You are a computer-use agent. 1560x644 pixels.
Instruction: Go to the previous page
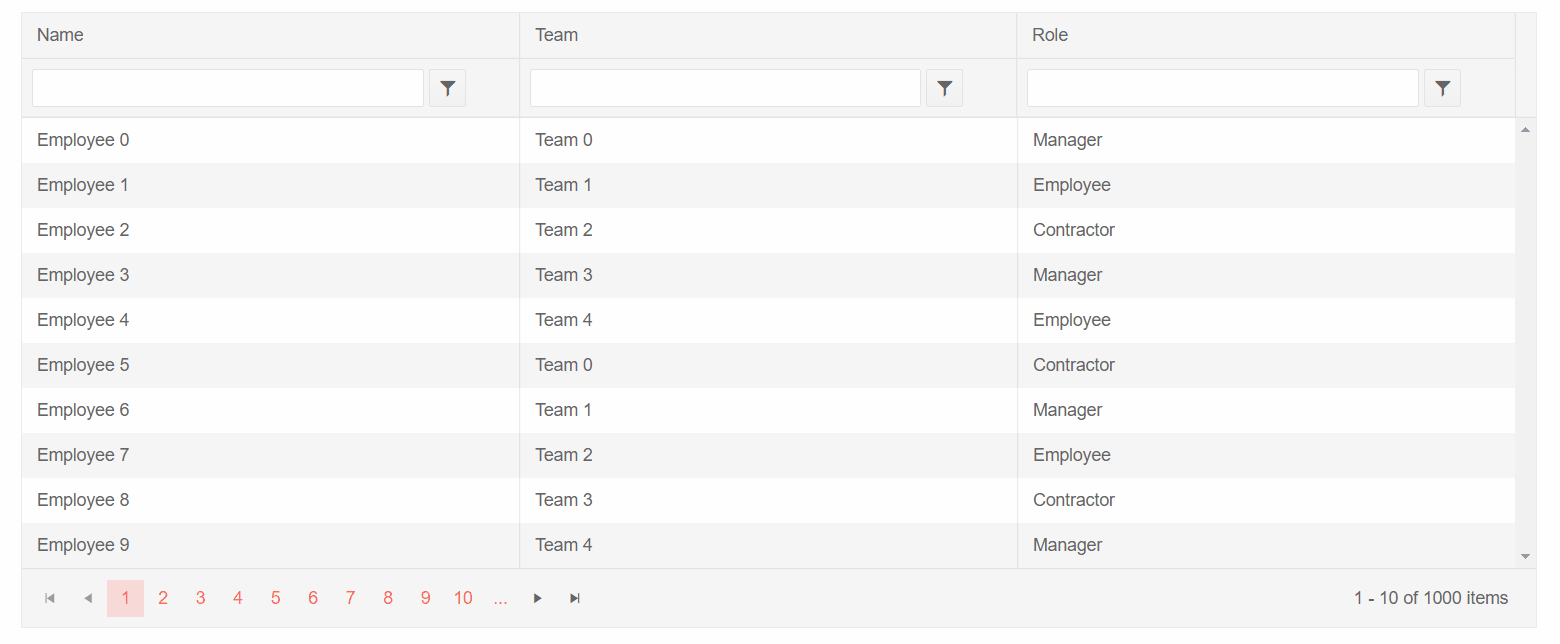88,598
